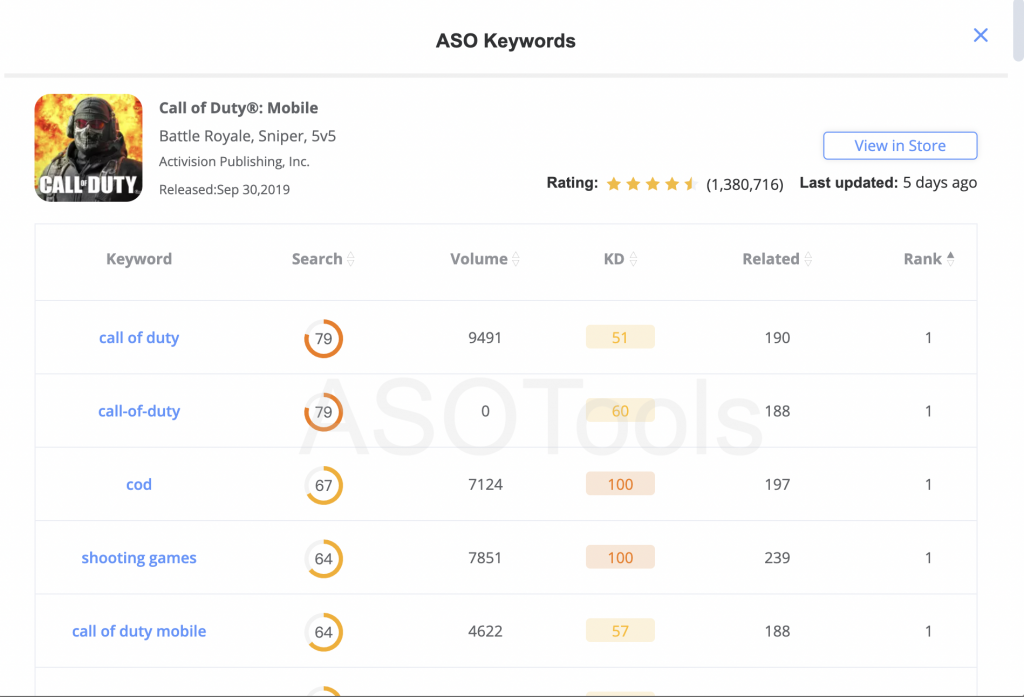Sort table by Search column

323,259
